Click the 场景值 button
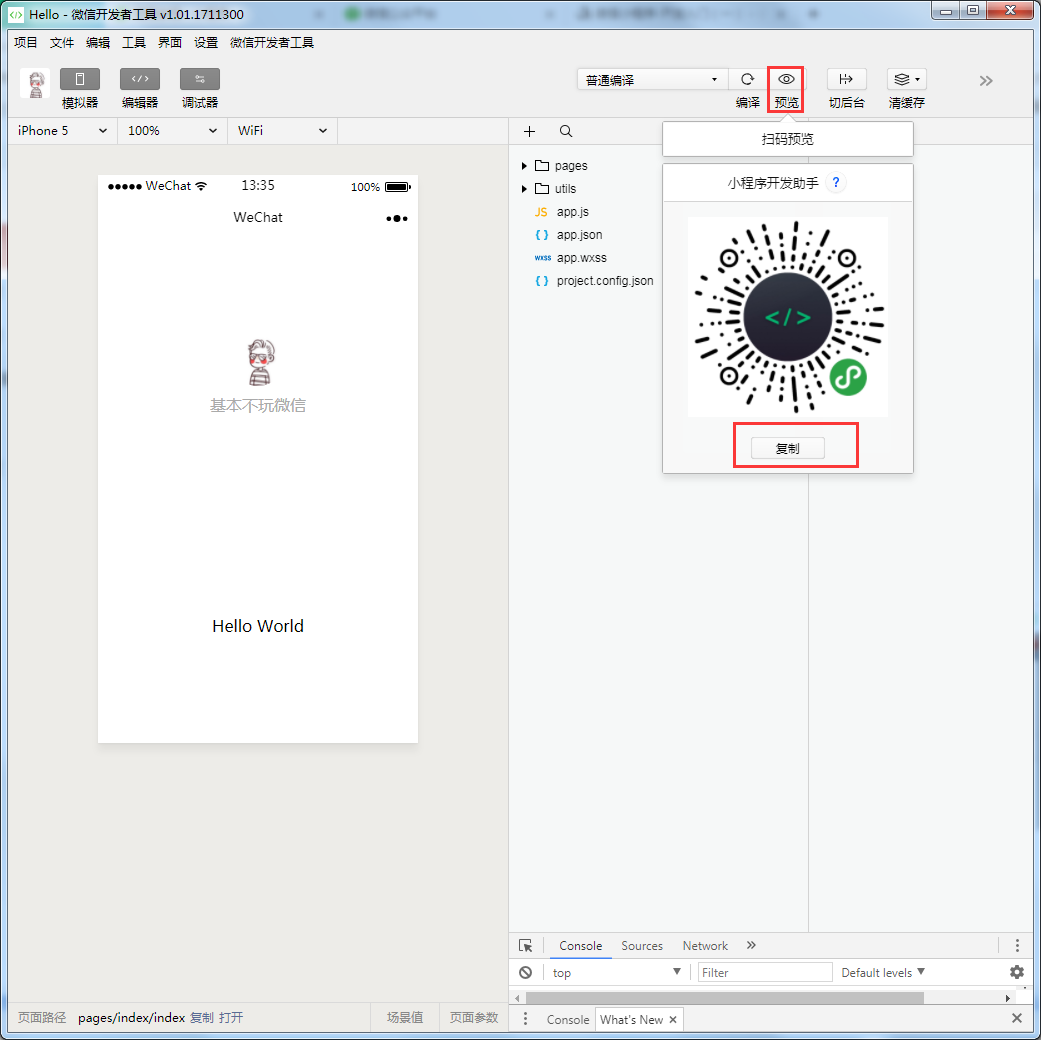This screenshot has width=1041, height=1040. tap(405, 1017)
